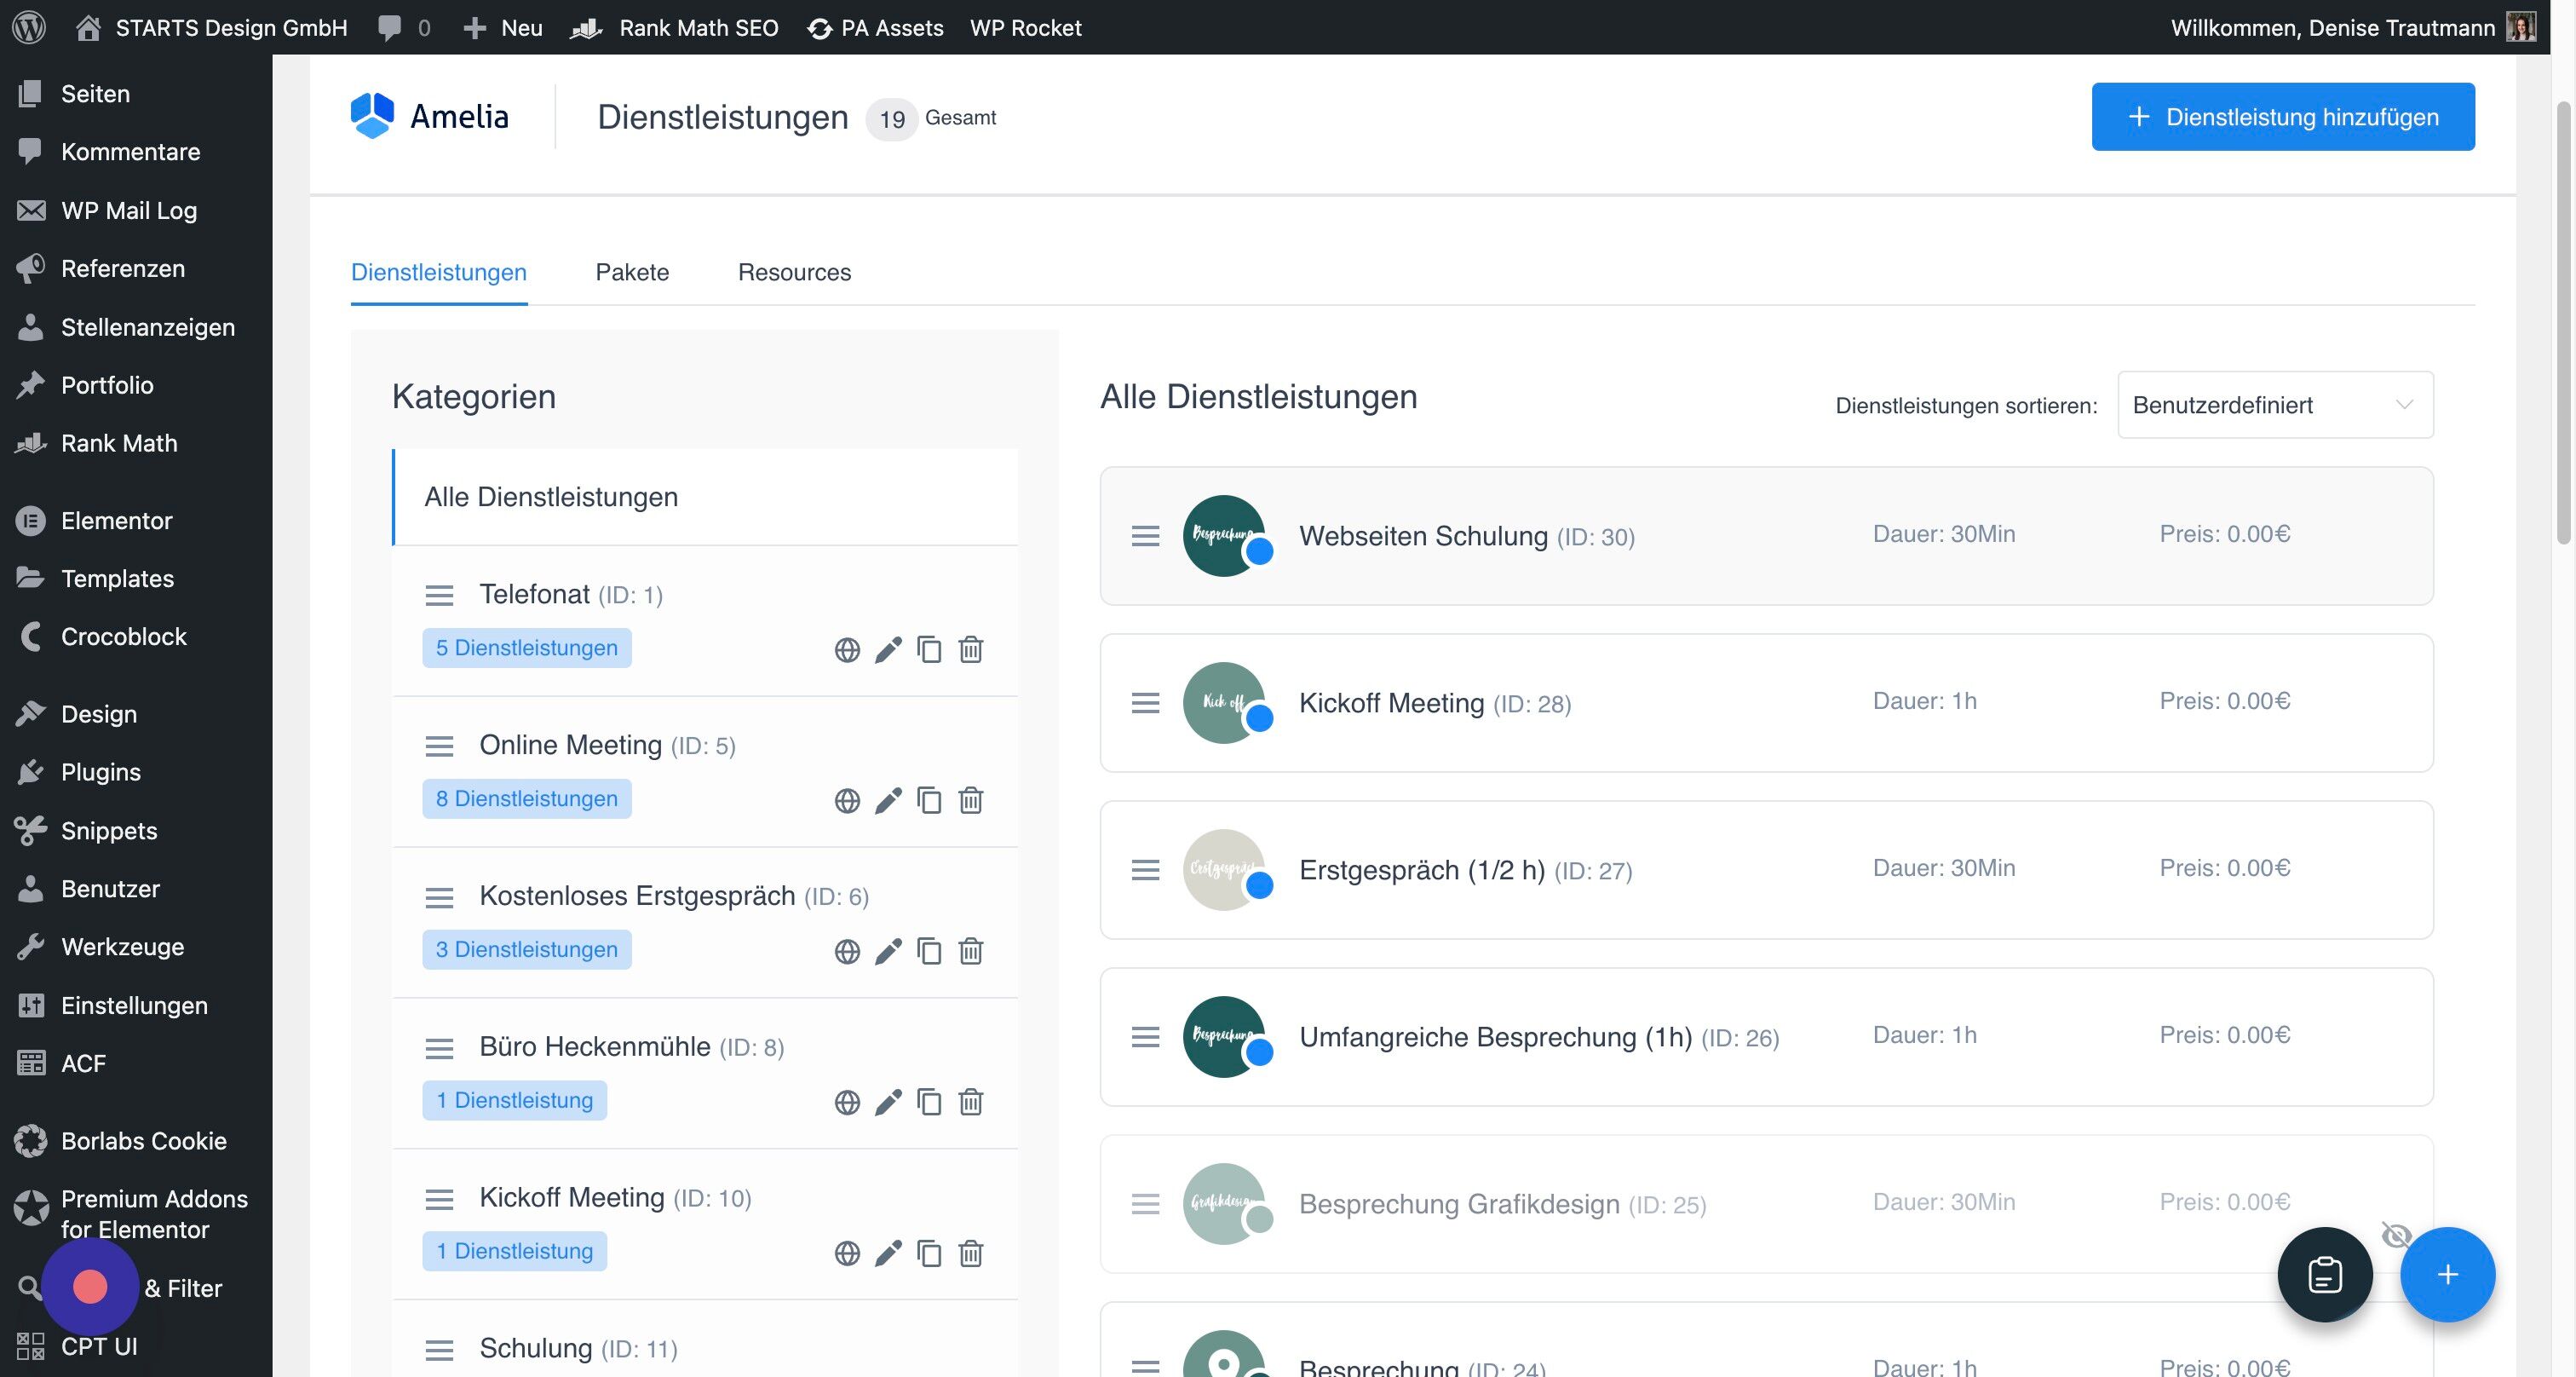Delete the Büro Heckenmühle category
This screenshot has width=2576, height=1377.
[971, 1102]
